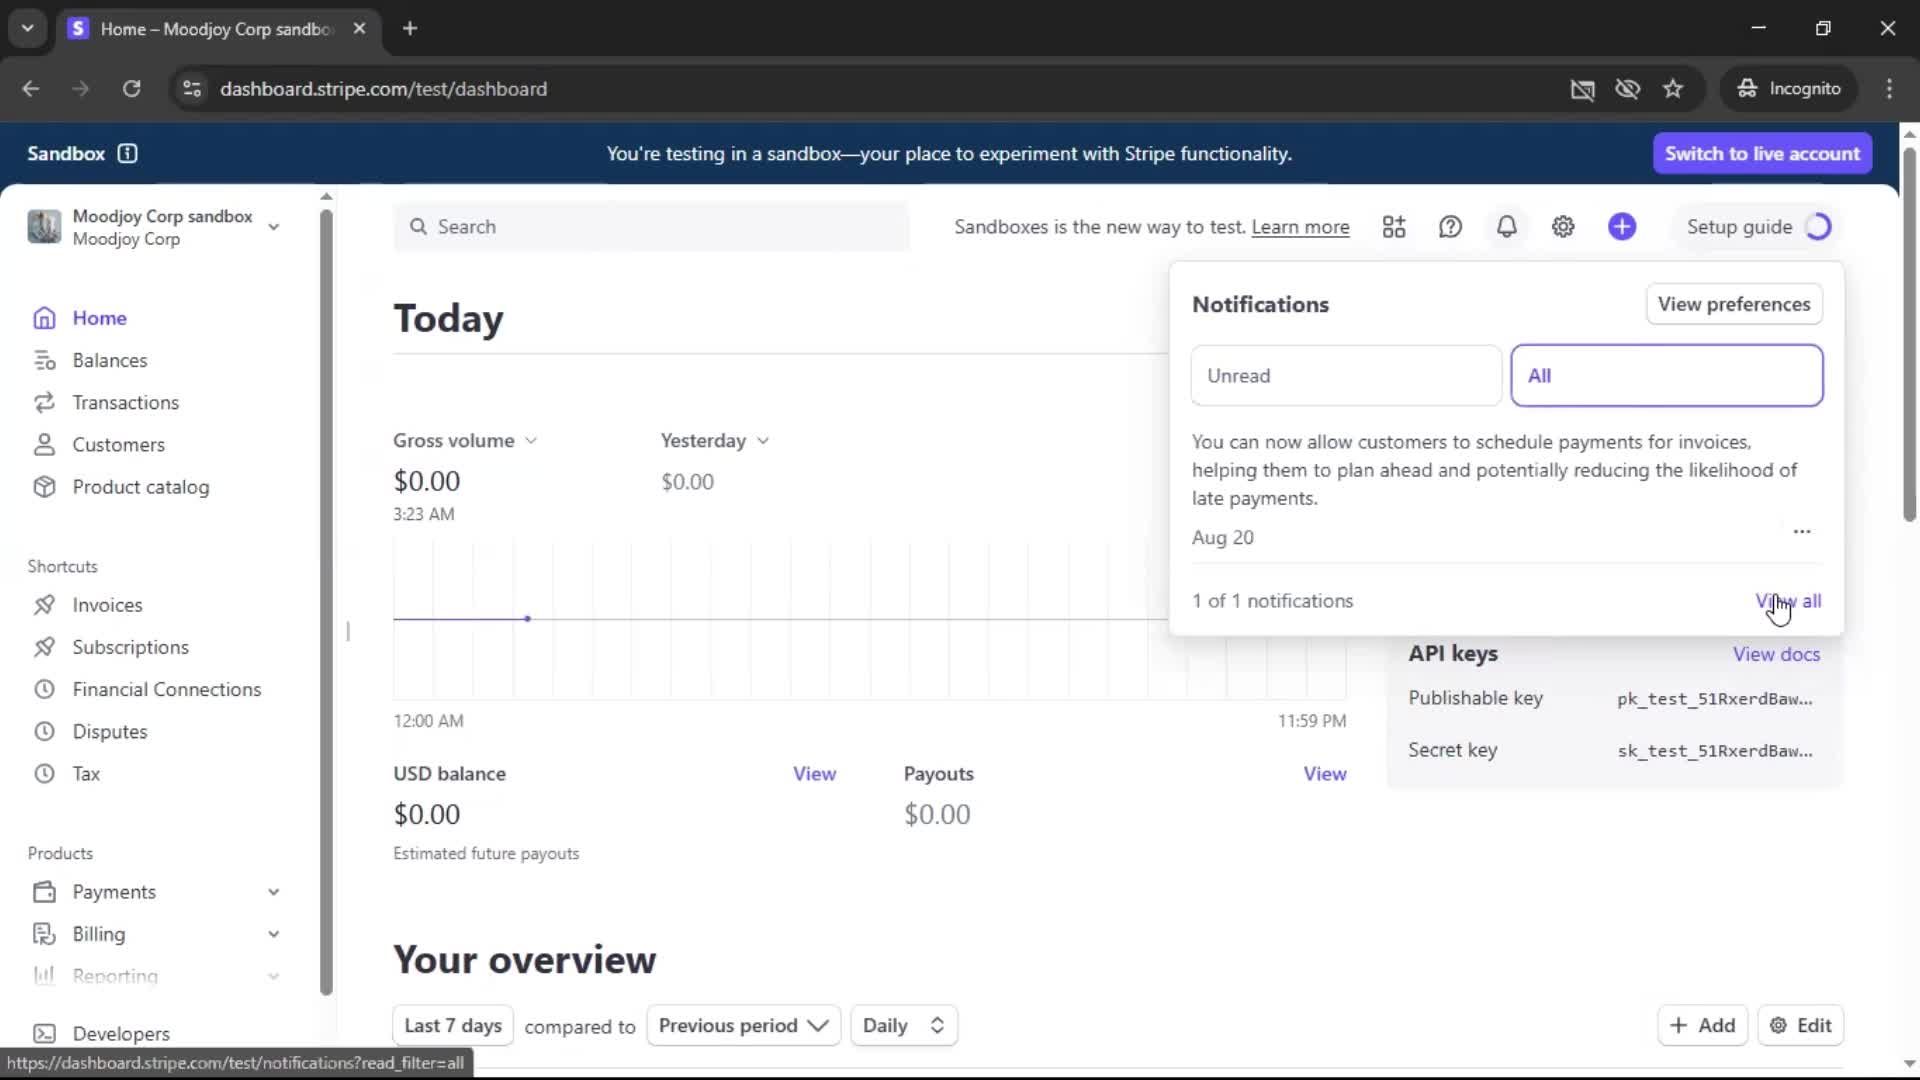Click the settings gear icon
Image resolution: width=1920 pixels, height=1080 pixels.
[1563, 227]
